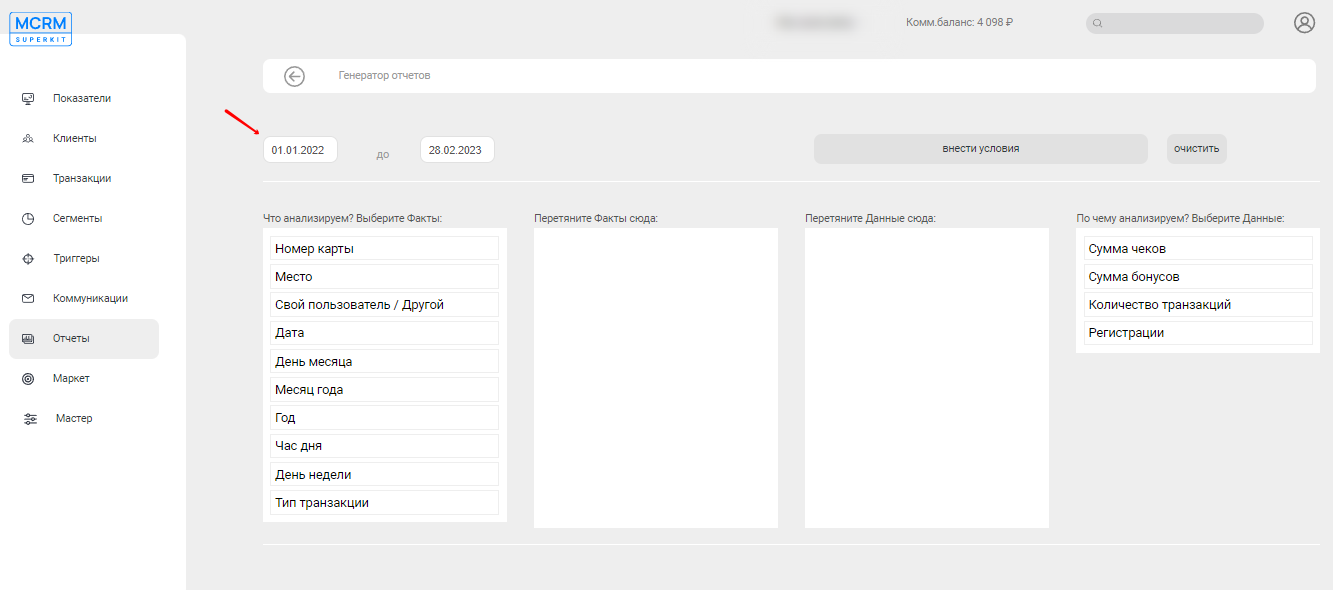This screenshot has height=590, width=1333.
Task: Click the end date field 28.02.2023
Action: [x=457, y=150]
